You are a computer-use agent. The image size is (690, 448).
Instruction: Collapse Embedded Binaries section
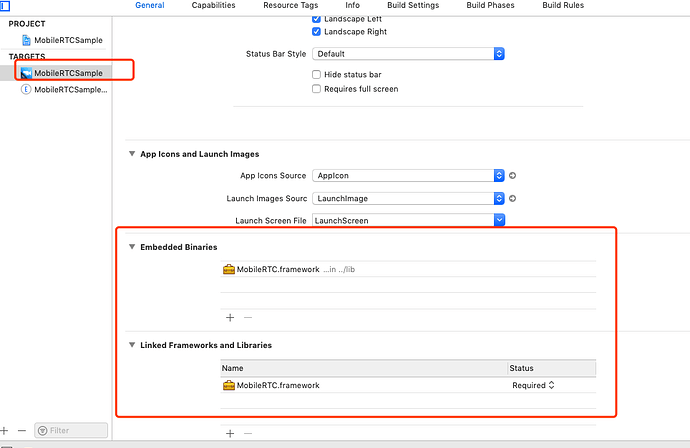(132, 247)
